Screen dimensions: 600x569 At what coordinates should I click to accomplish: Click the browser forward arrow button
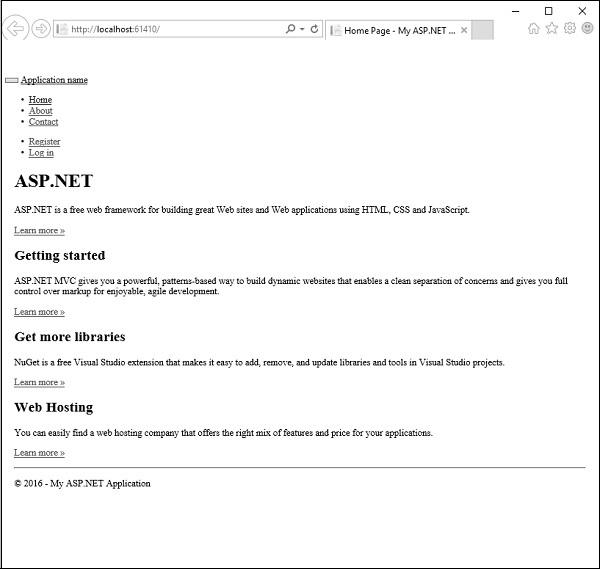(41, 29)
